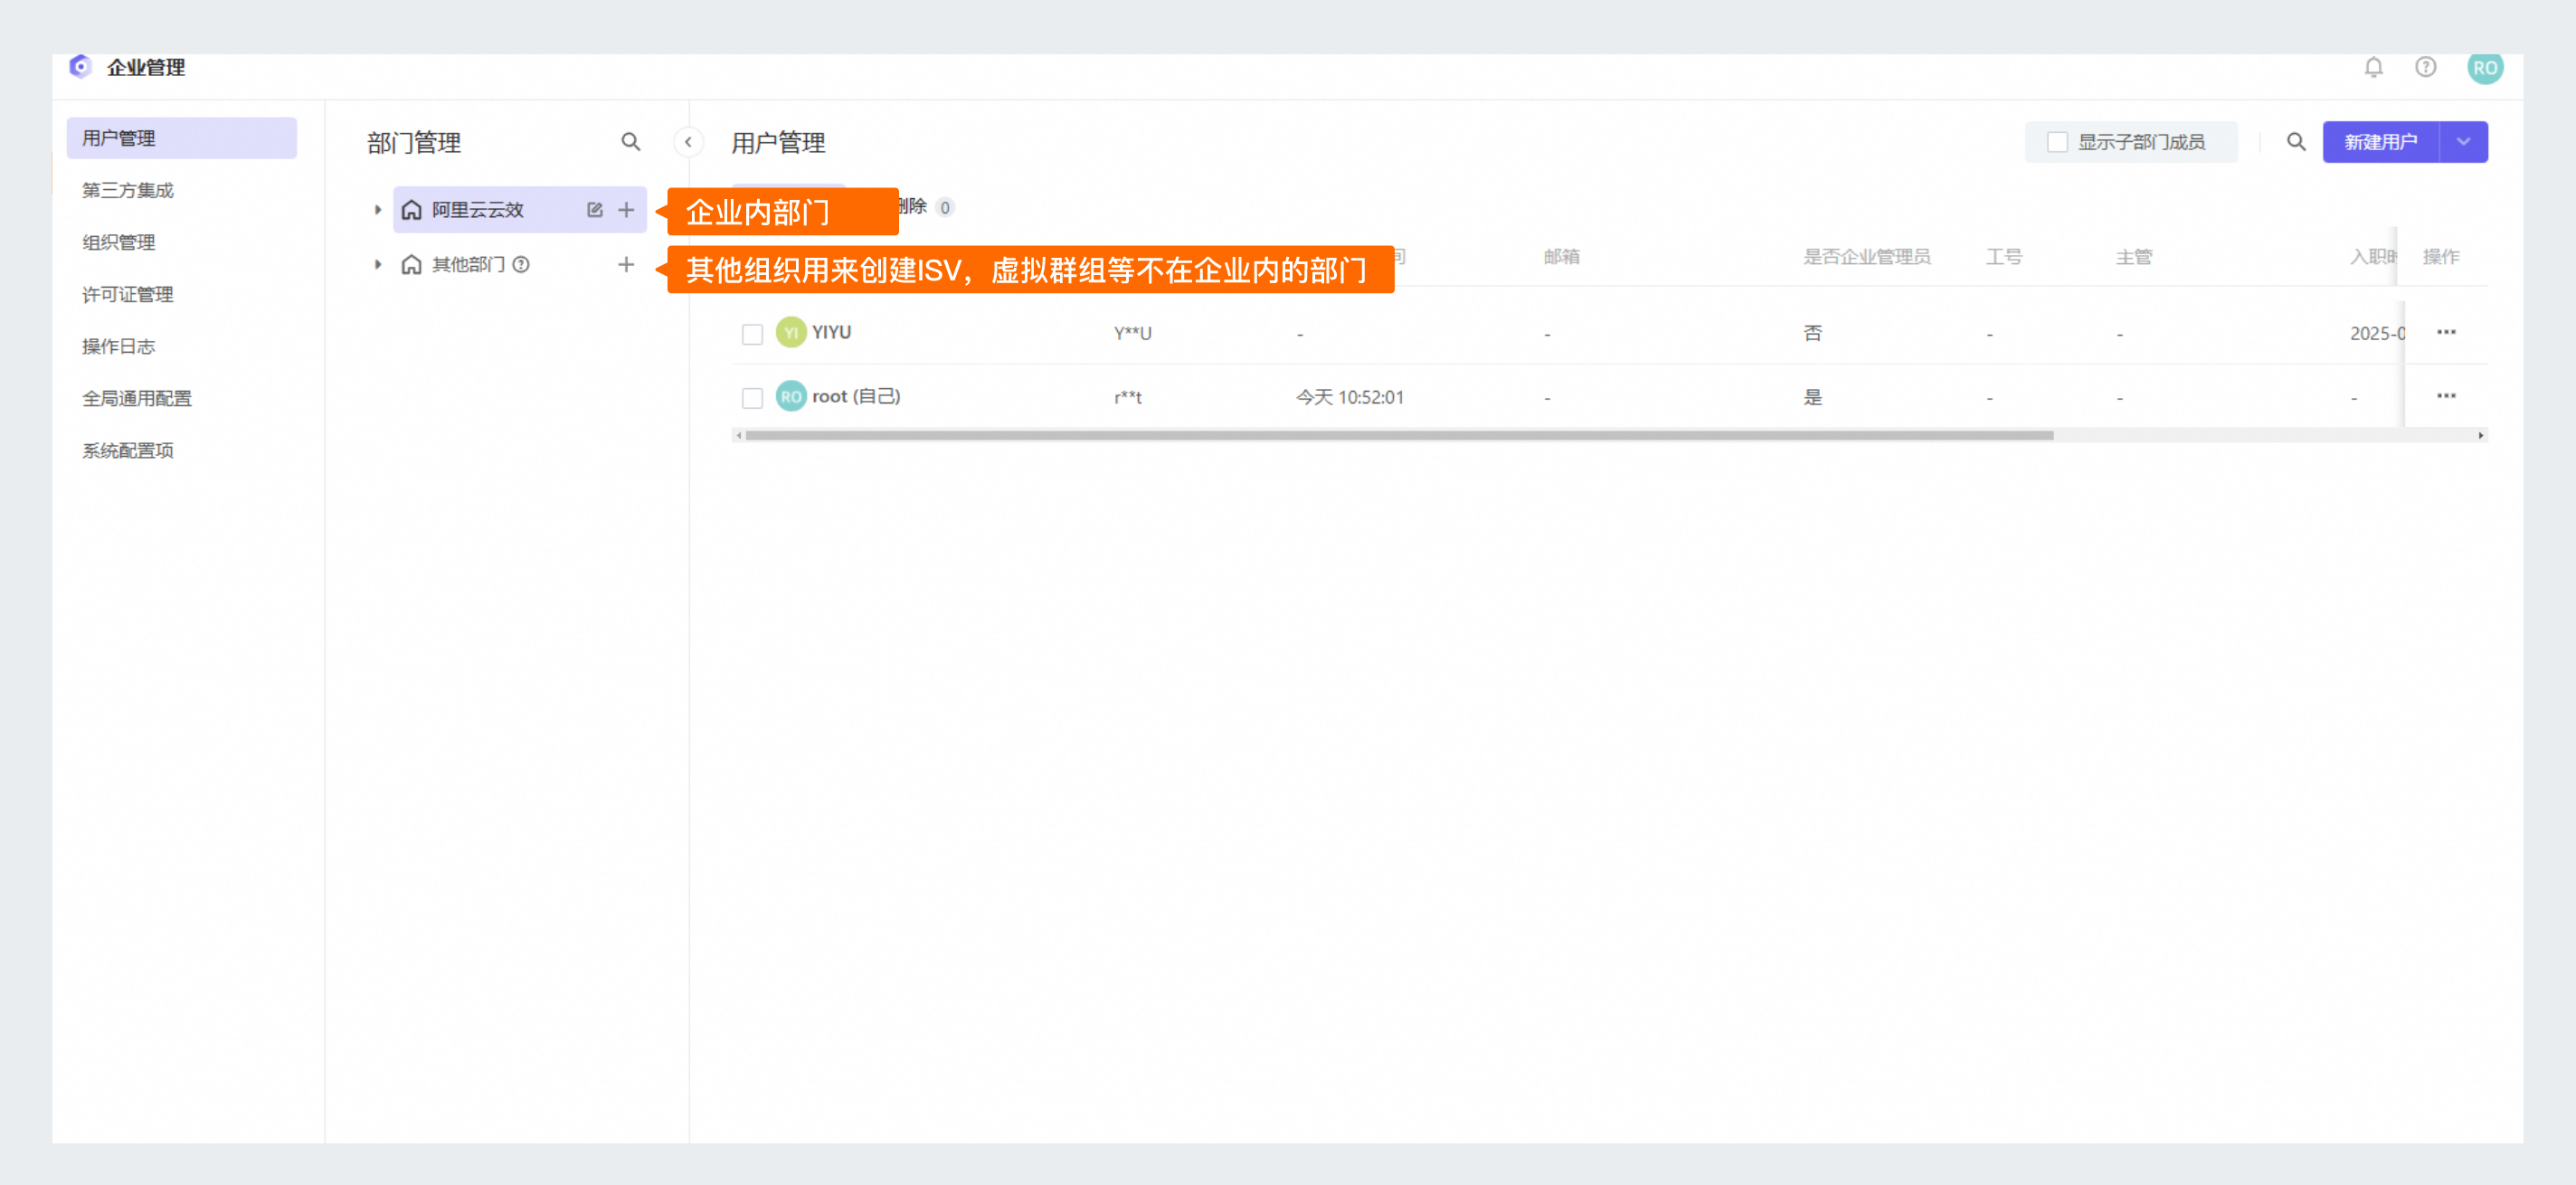
Task: Search departments with the 部门管理 magnifier icon
Action: [630, 142]
